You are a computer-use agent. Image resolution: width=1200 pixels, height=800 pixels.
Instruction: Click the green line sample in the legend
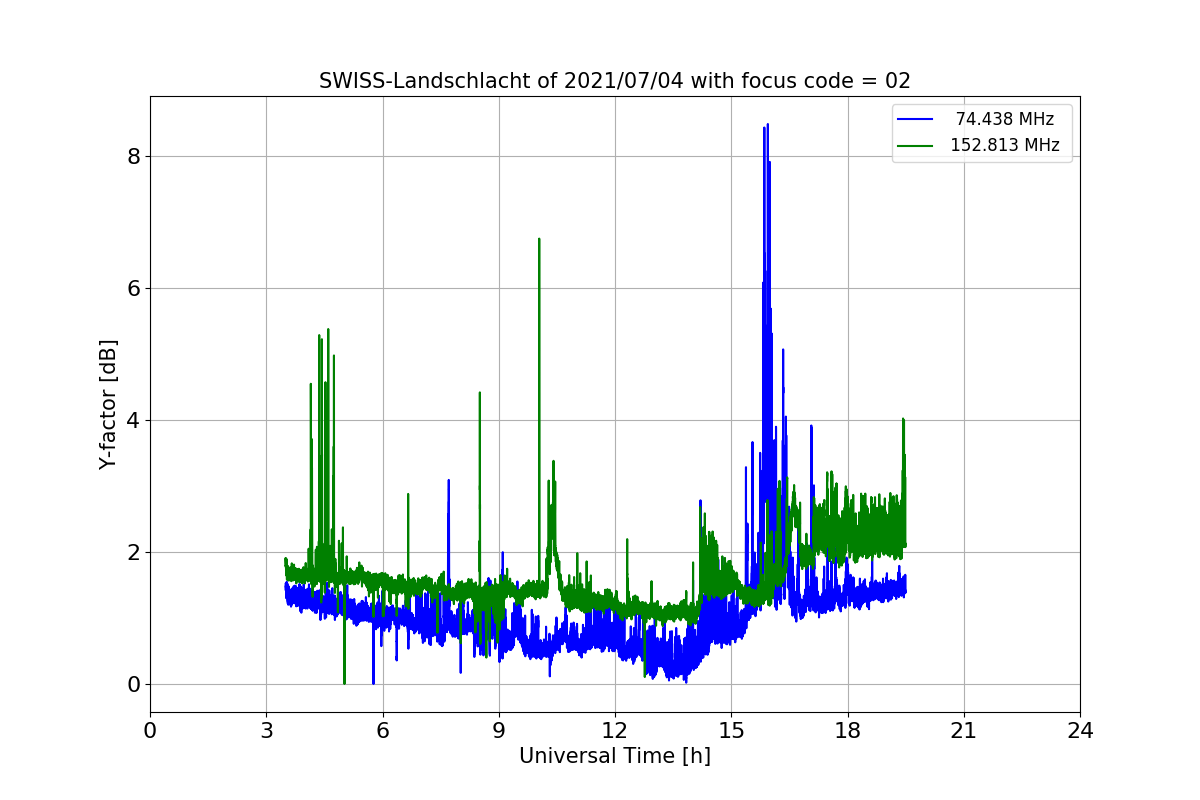pyautogui.click(x=915, y=146)
